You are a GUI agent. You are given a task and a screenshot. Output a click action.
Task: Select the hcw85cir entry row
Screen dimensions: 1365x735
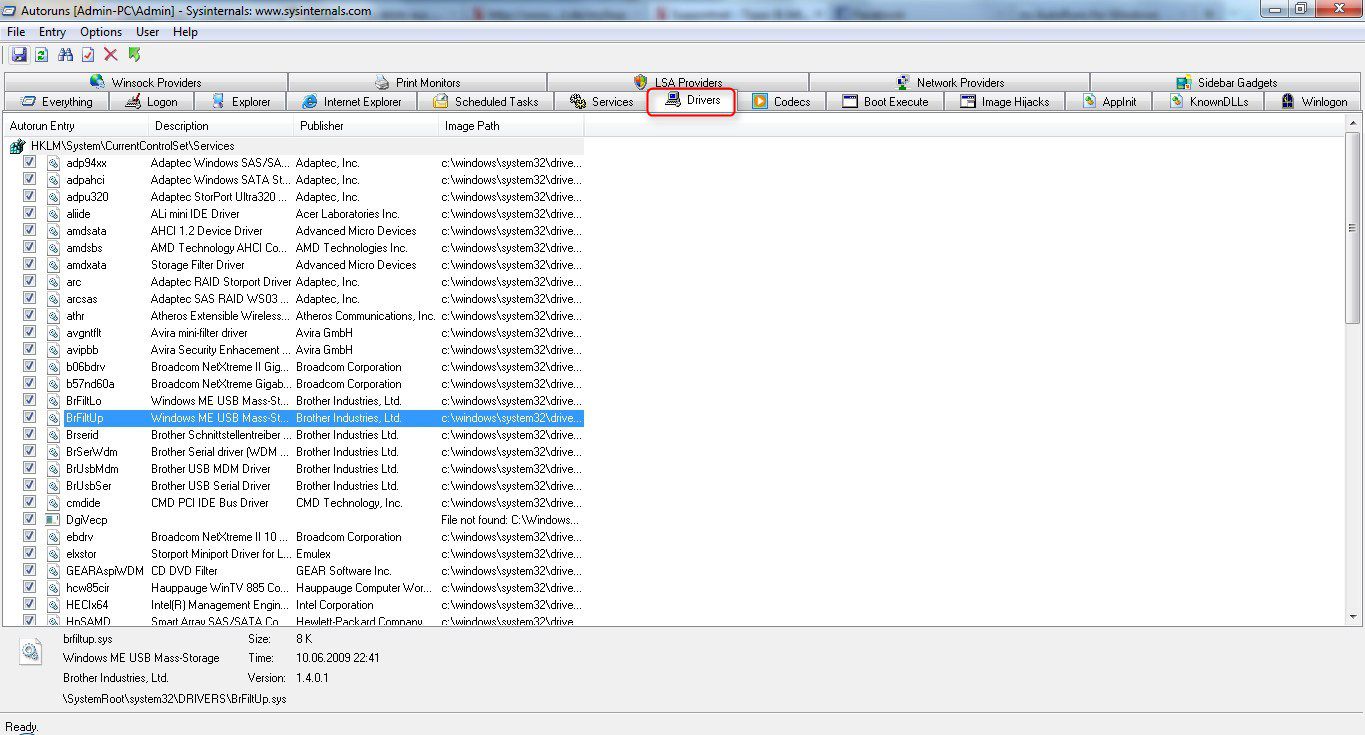294,588
